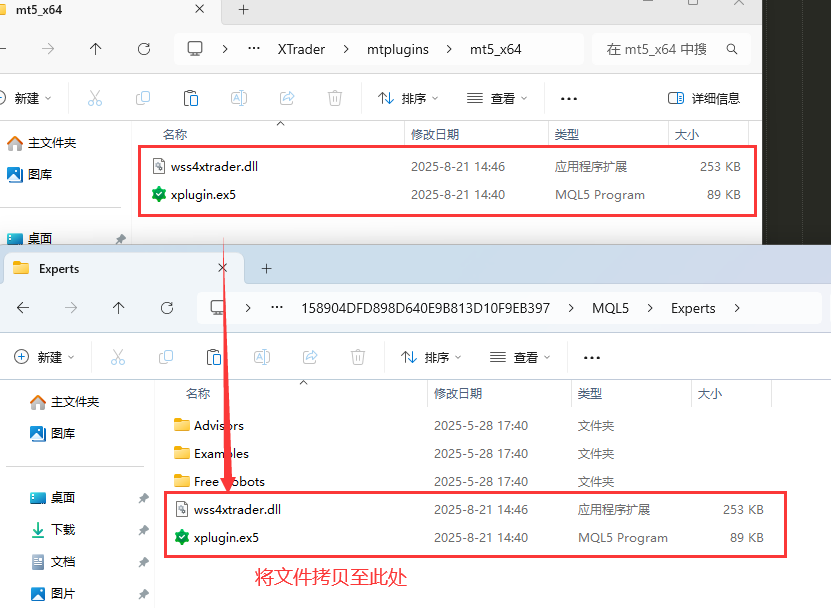Click the MQL5 breadcrumb in the Experts address bar
The image size is (831, 608).
coord(610,308)
